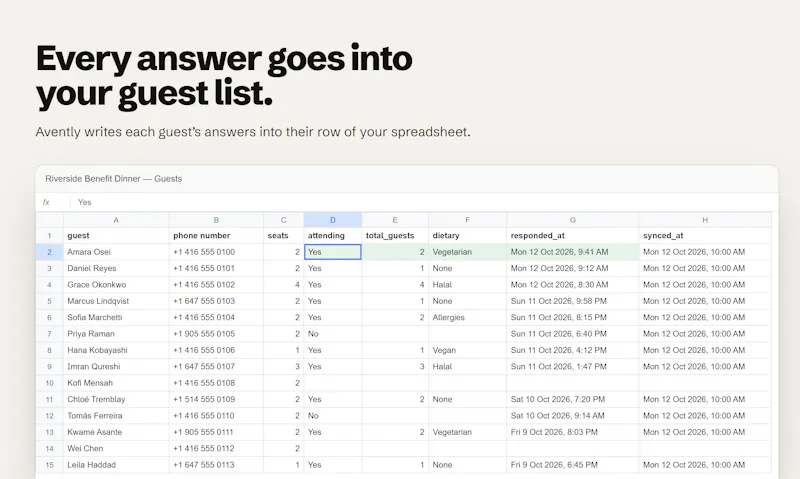
Task: Select column H header
Action: point(705,220)
